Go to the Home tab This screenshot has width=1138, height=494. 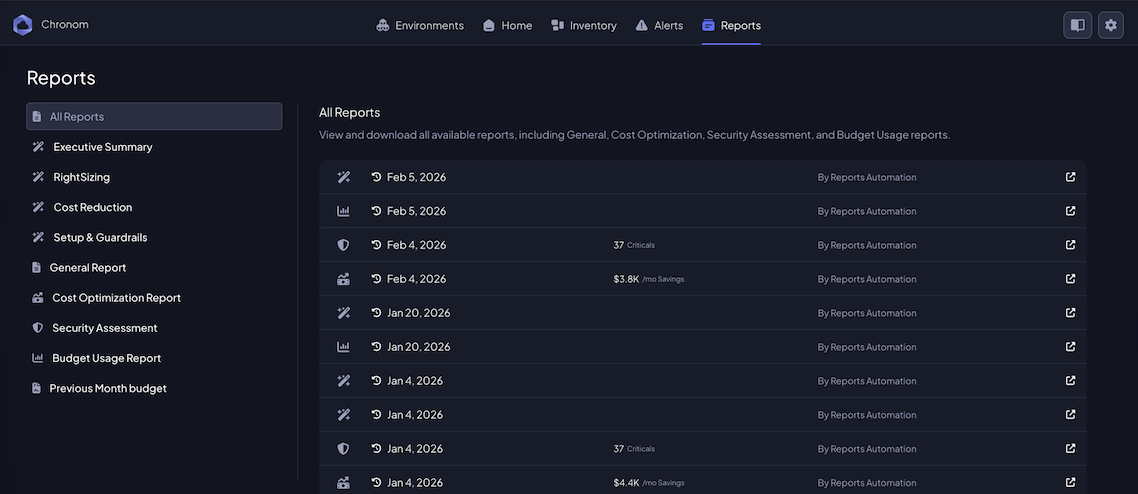[507, 25]
